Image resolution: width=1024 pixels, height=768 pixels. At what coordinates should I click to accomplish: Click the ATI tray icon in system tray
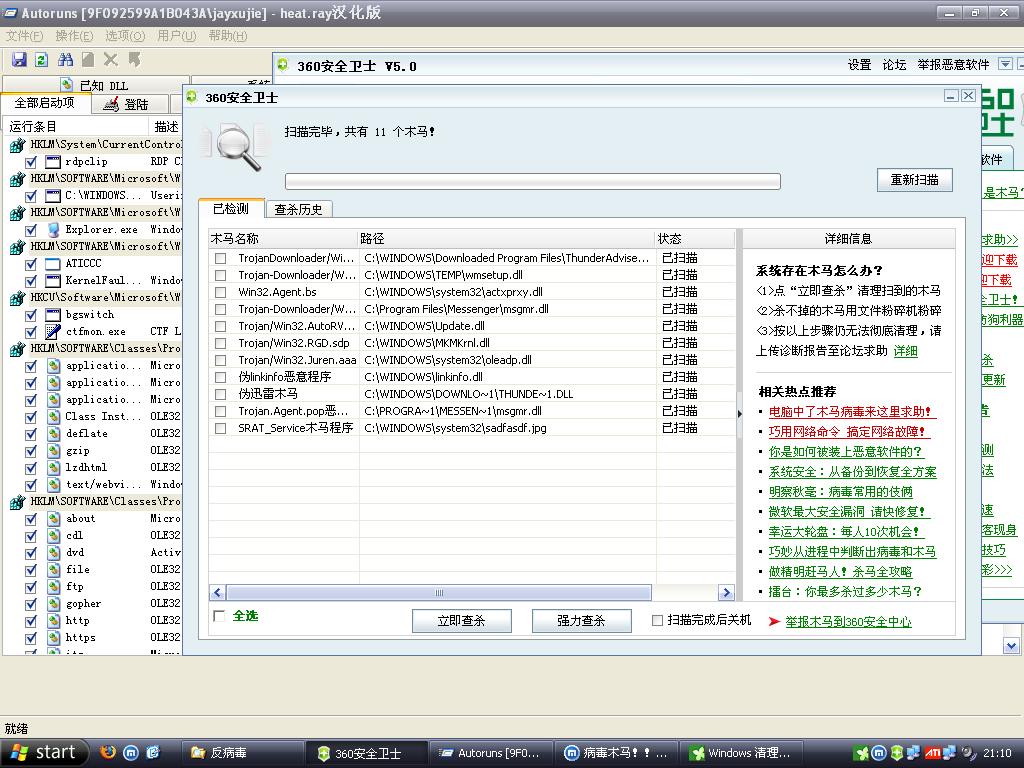pos(932,753)
